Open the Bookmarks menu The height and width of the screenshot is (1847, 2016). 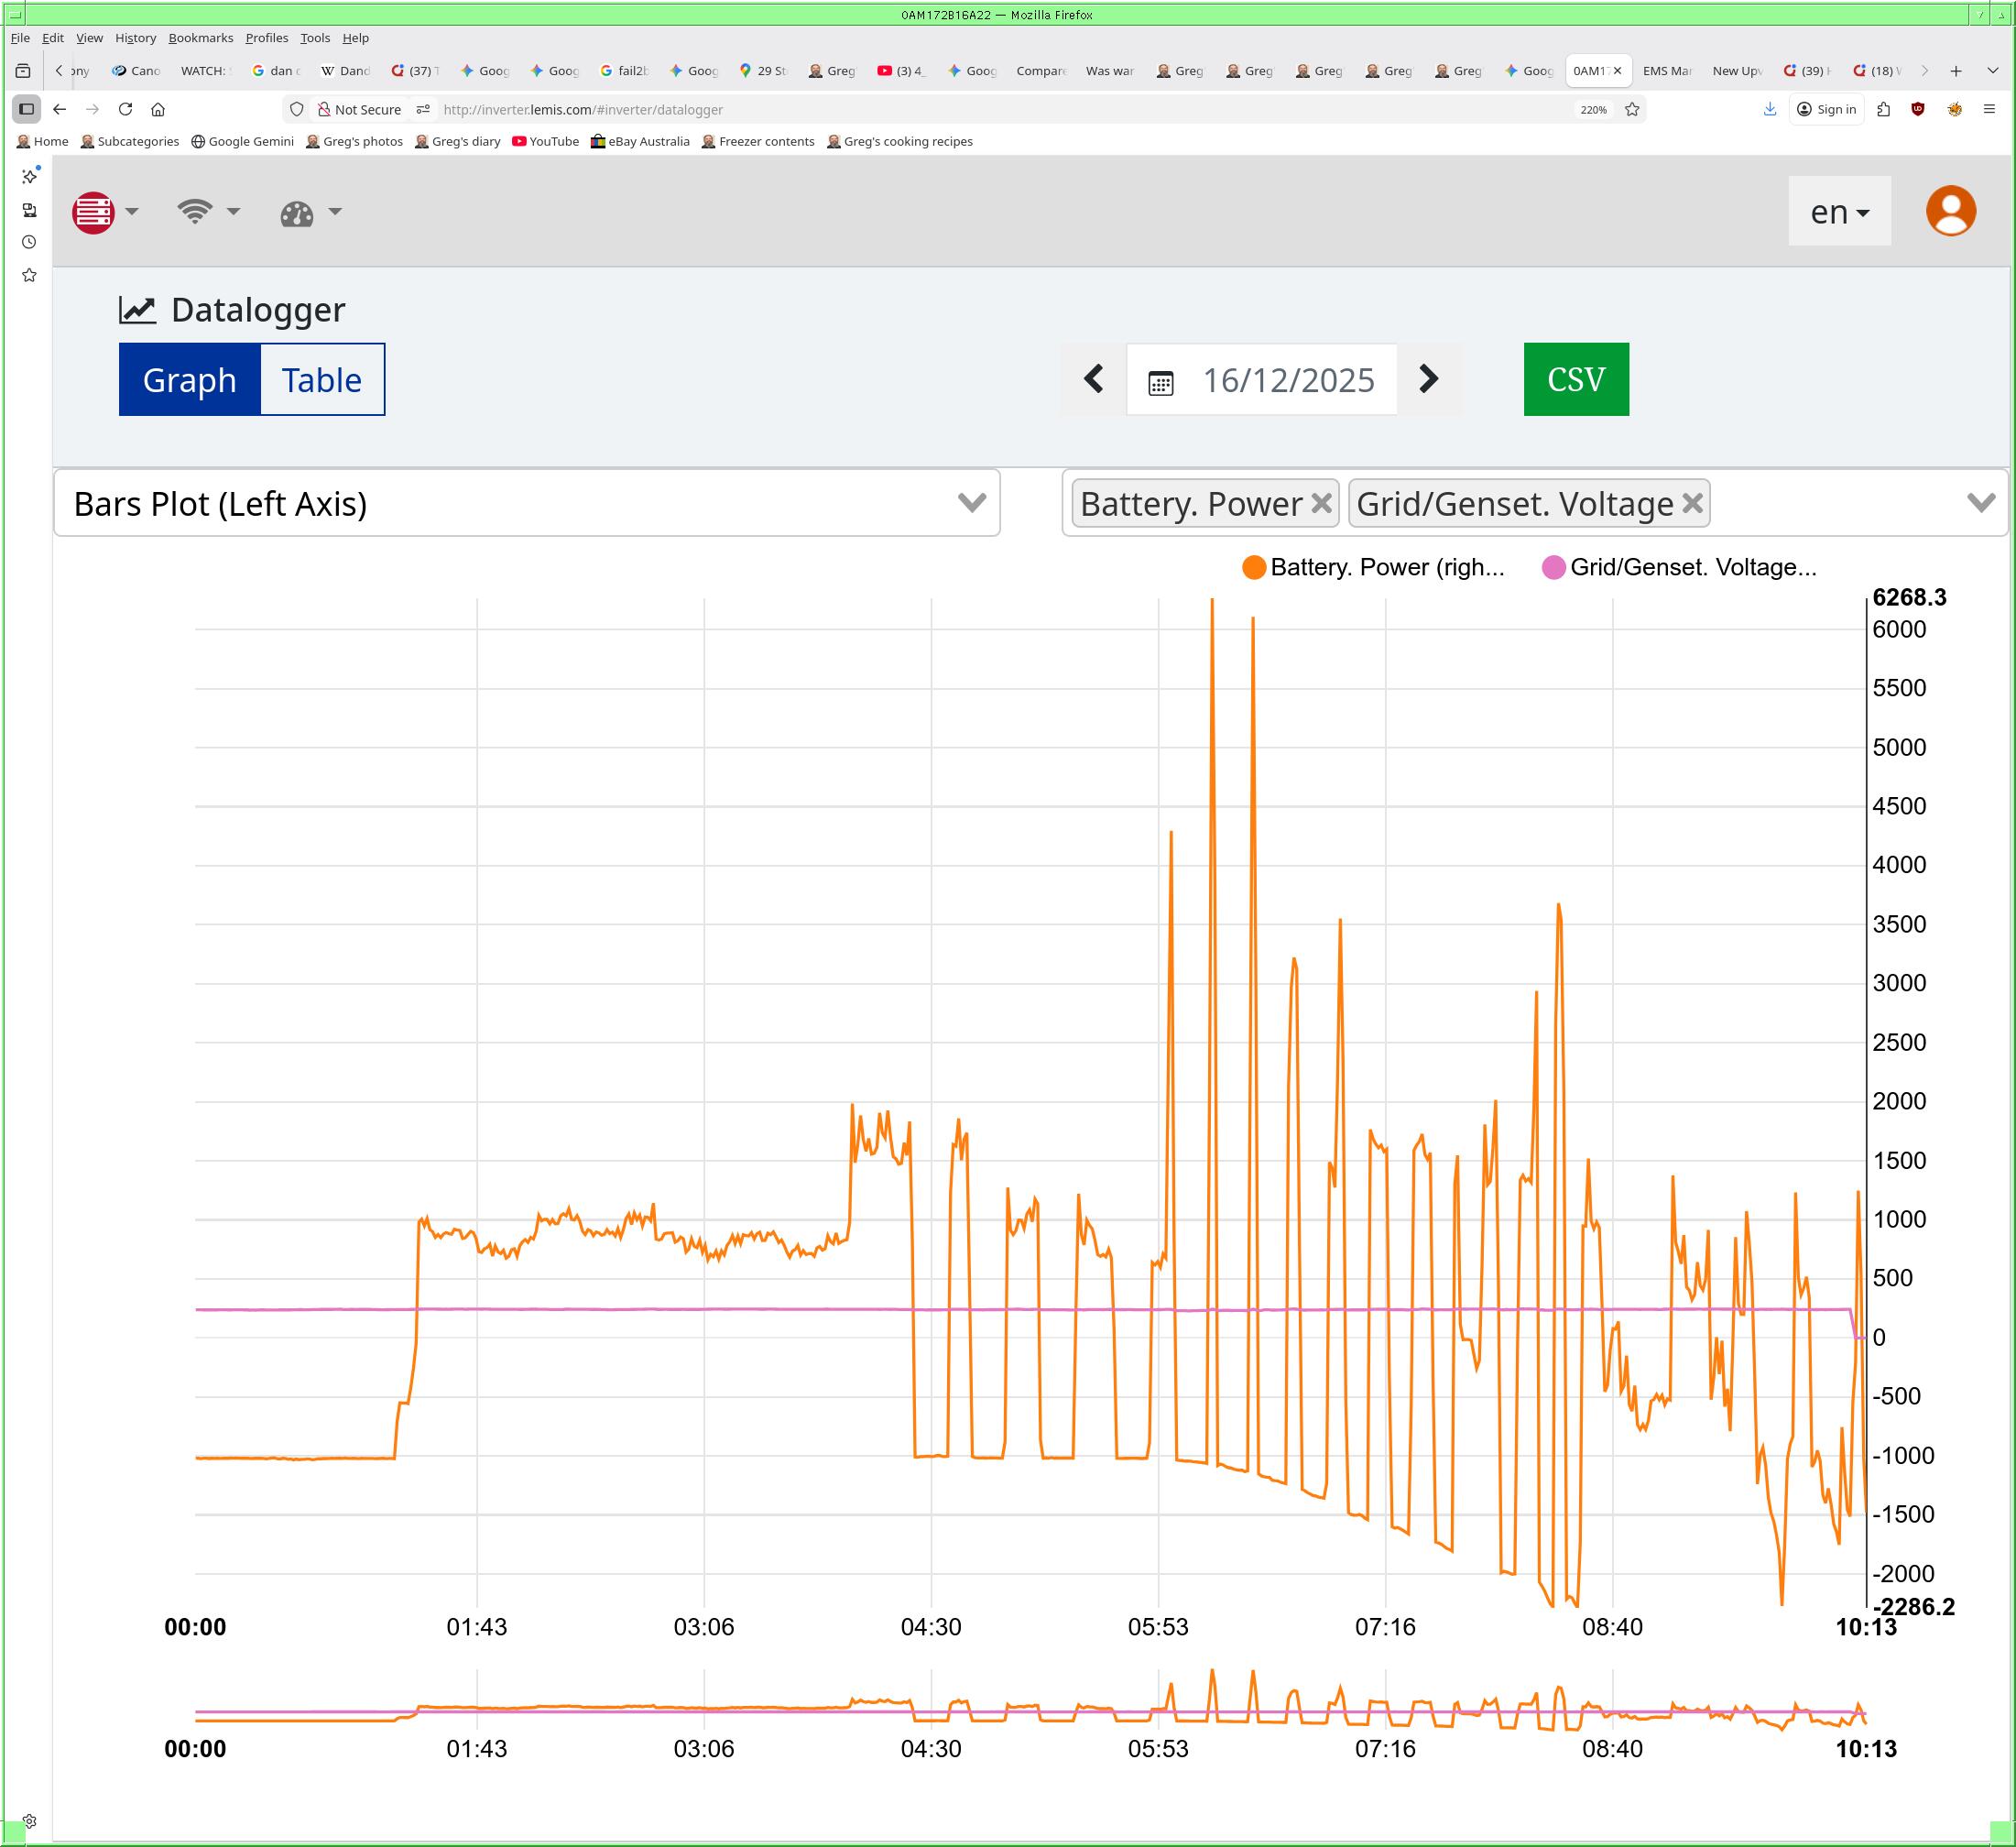click(200, 38)
